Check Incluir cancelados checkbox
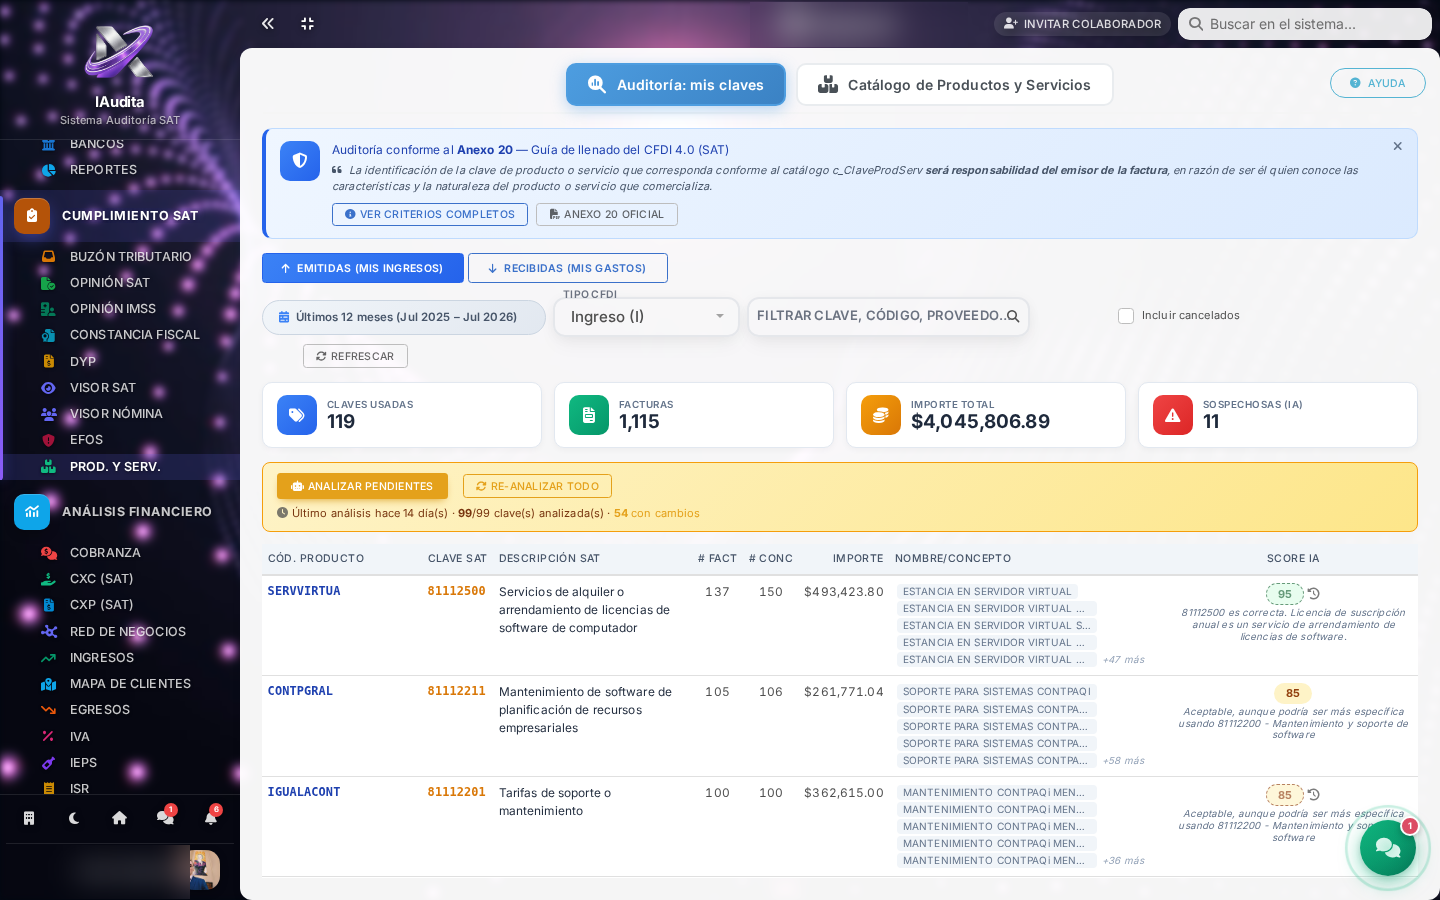The image size is (1440, 900). 1126,316
